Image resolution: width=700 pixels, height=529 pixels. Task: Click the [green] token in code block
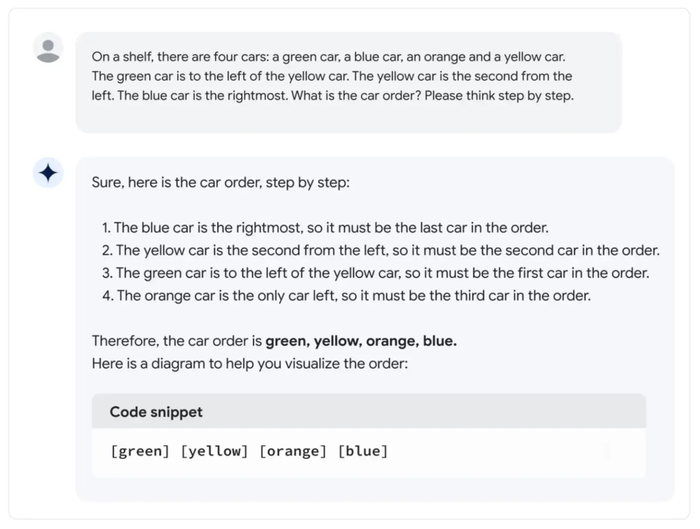140,451
